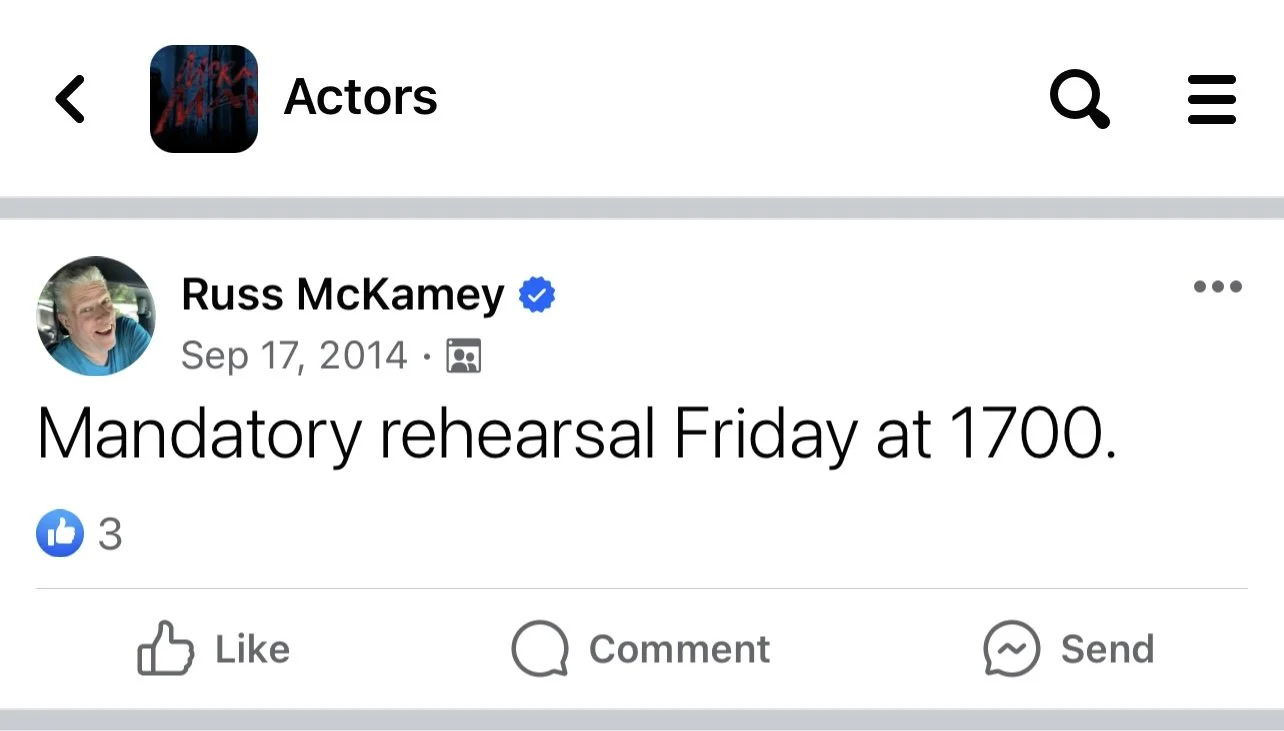Tap the thumbs-up outline icon
The height and width of the screenshot is (731, 1284).
point(165,649)
